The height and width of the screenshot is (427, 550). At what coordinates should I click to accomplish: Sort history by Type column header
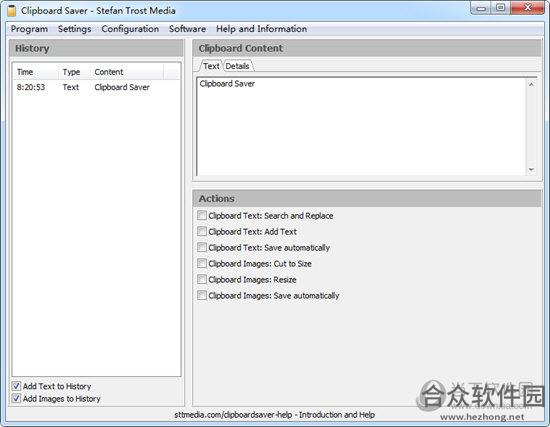pyautogui.click(x=74, y=72)
